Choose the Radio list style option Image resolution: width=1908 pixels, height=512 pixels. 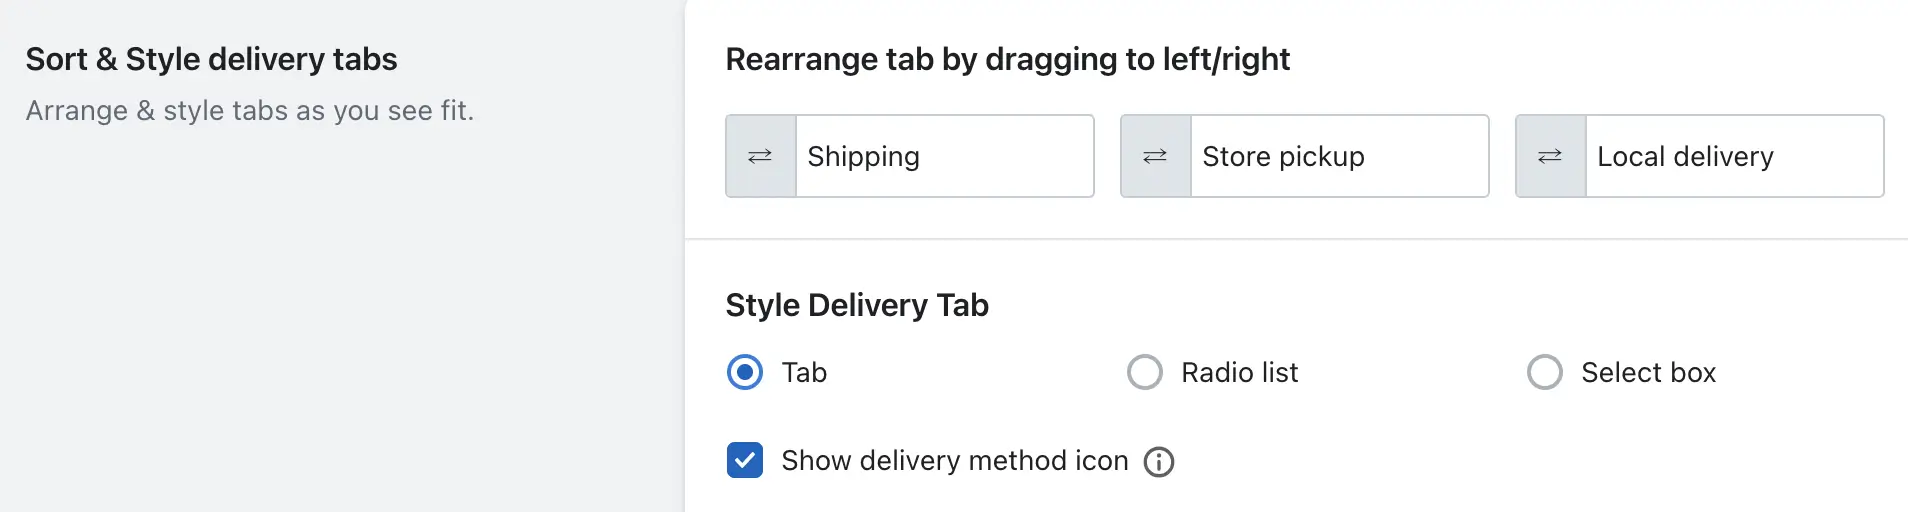click(1145, 372)
